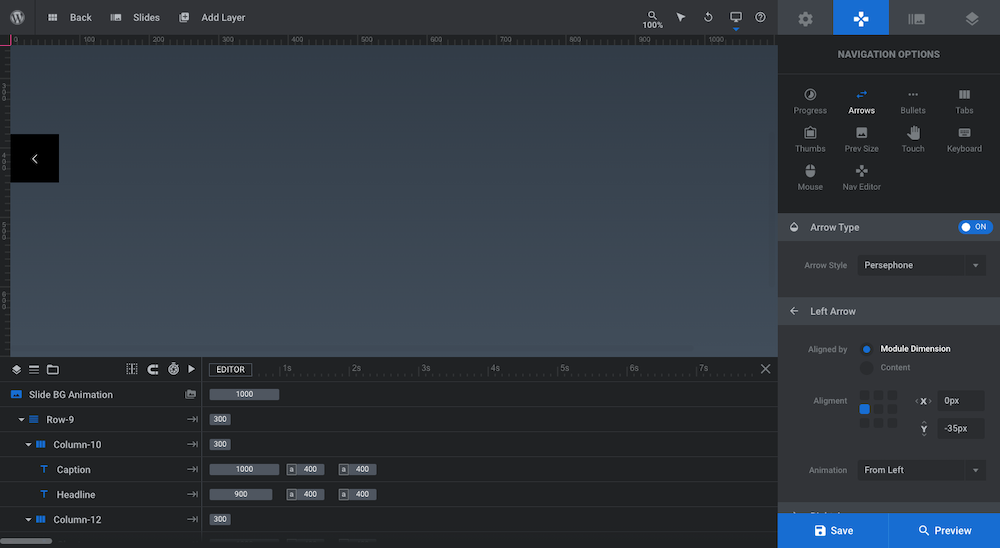Collapse the Column-12 tree item
Image resolution: width=1000 pixels, height=548 pixels.
click(x=28, y=519)
